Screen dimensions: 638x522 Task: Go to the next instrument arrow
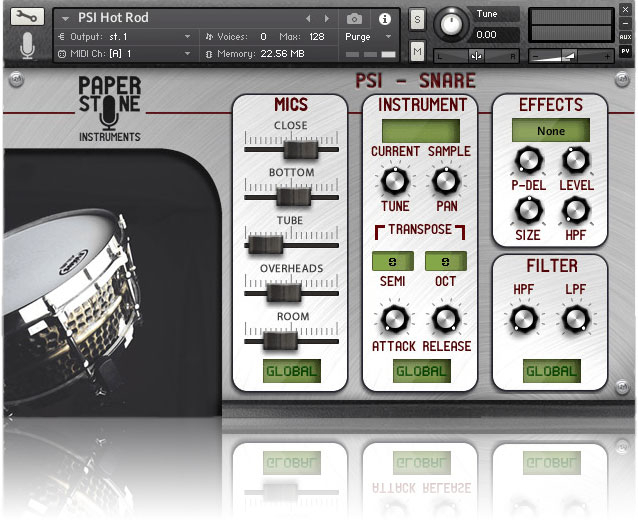point(324,18)
